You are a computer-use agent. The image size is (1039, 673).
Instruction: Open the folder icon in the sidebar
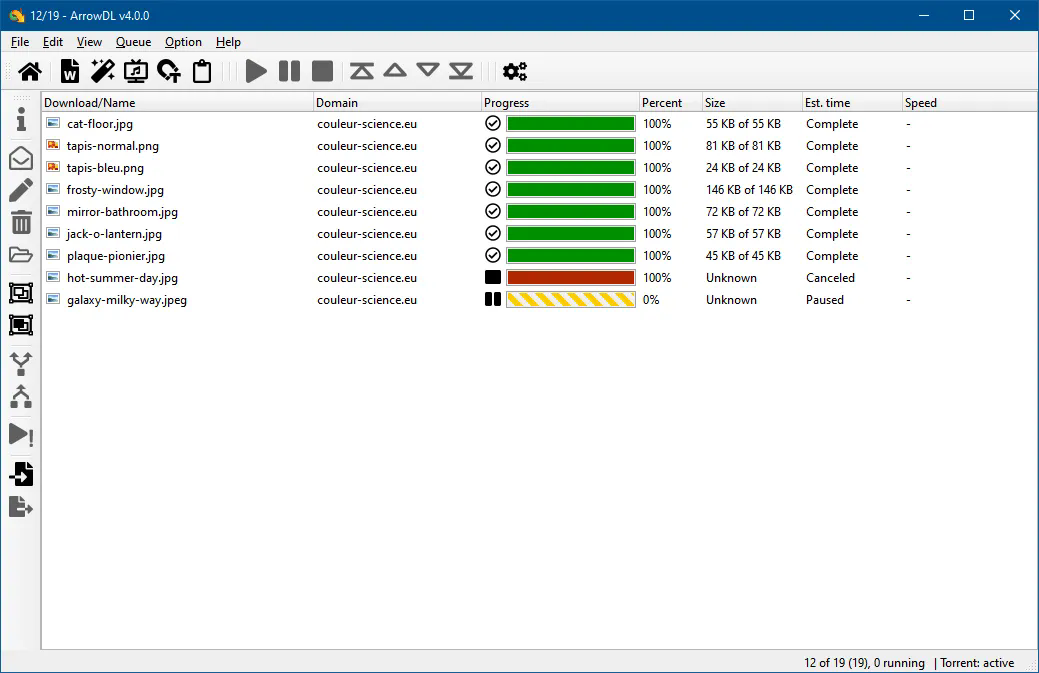click(21, 255)
